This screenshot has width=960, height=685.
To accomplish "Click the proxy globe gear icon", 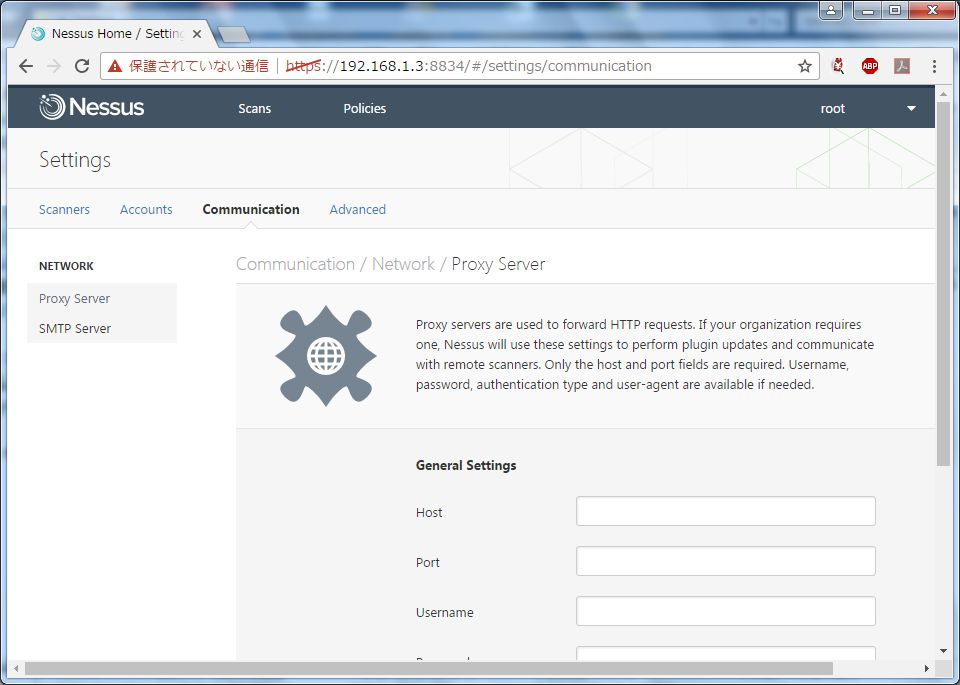I will point(326,356).
